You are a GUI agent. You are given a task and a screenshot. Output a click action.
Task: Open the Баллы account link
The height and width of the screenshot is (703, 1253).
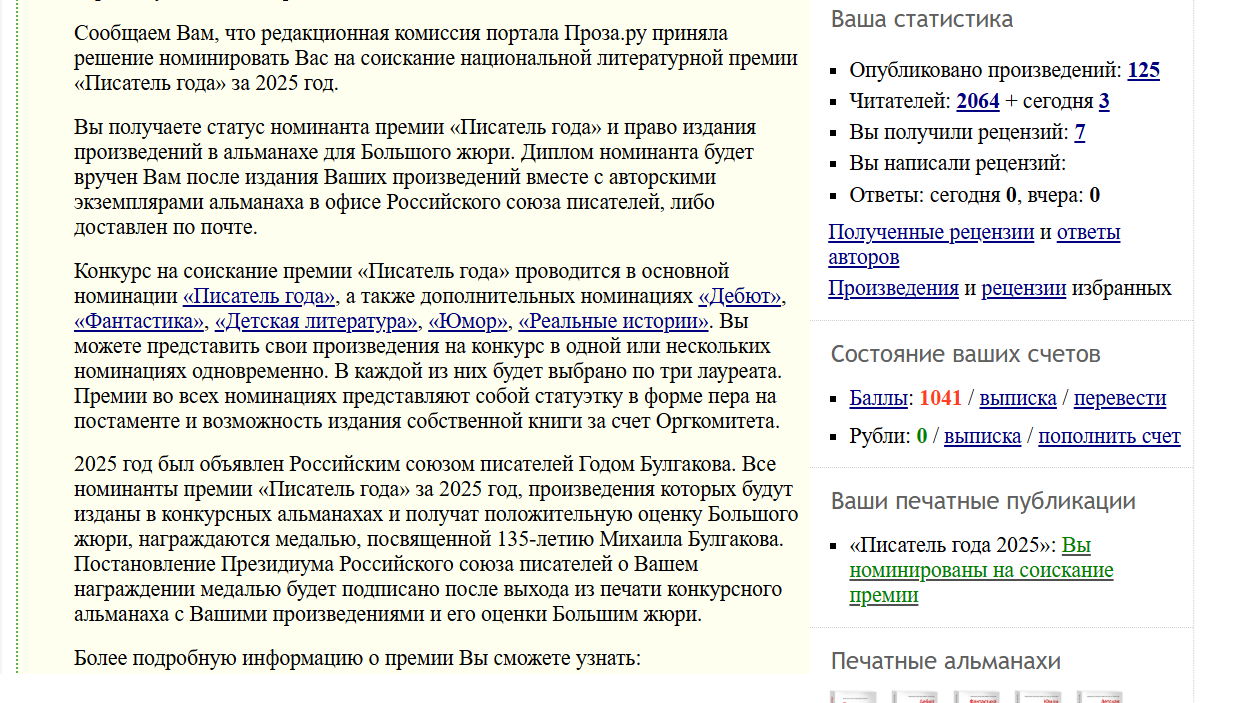coord(879,398)
